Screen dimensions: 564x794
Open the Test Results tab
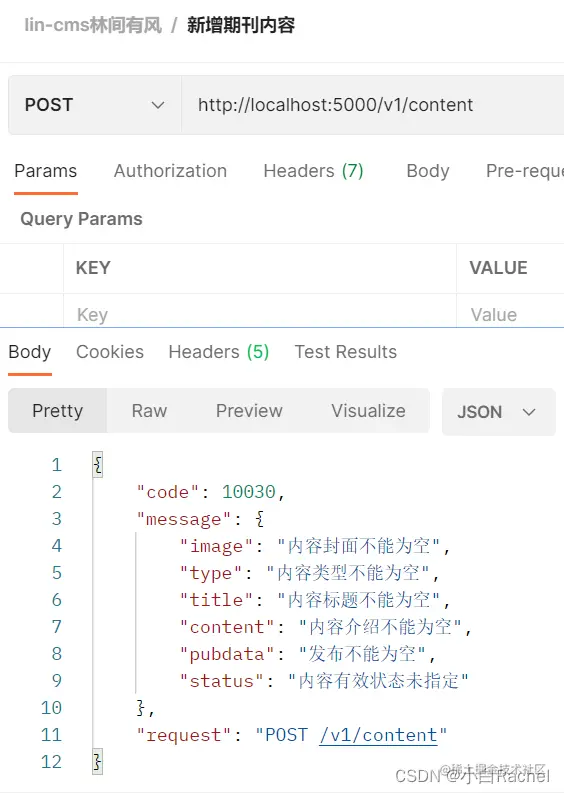tap(346, 352)
